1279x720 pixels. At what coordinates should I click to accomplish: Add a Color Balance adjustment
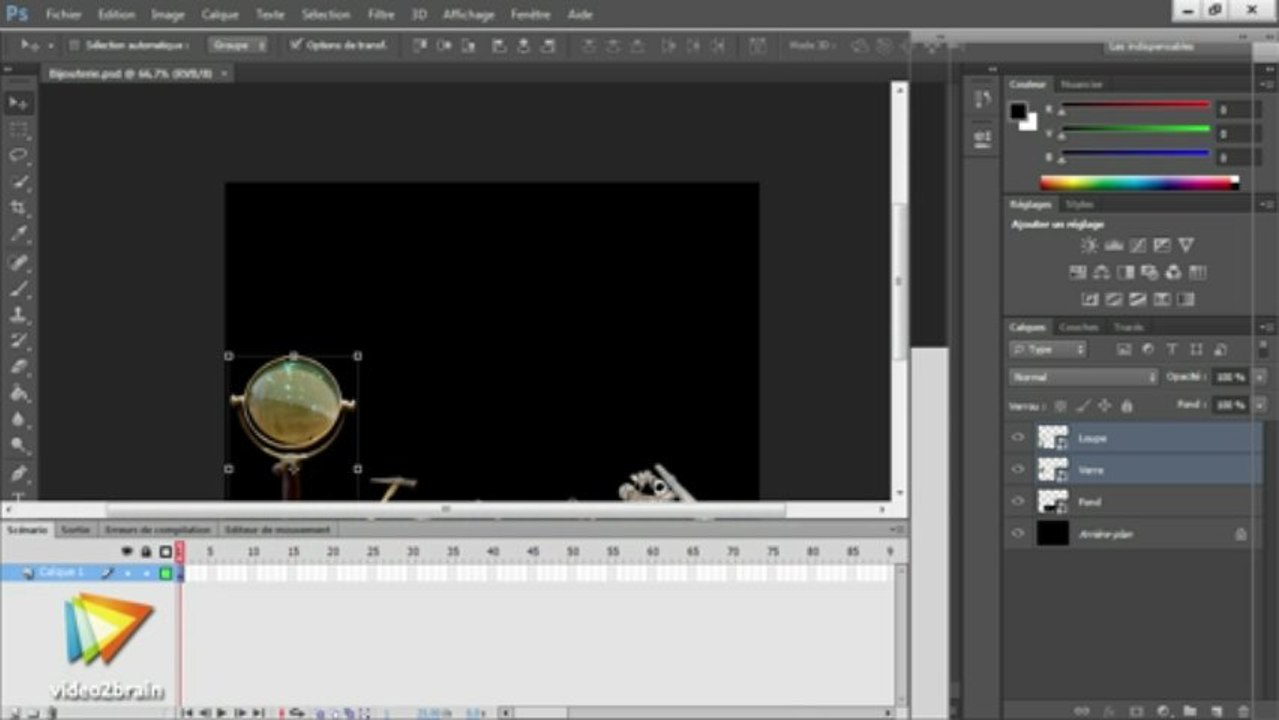click(1101, 272)
